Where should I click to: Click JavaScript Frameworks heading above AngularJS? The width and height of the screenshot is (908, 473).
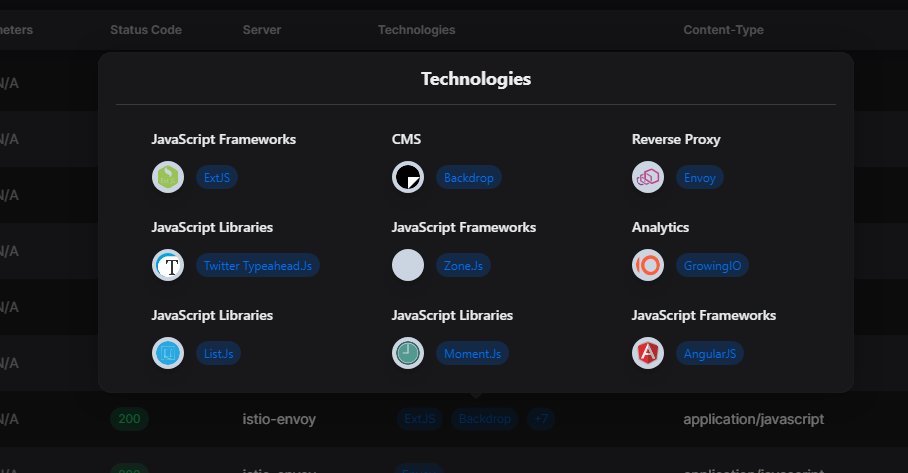pos(704,316)
